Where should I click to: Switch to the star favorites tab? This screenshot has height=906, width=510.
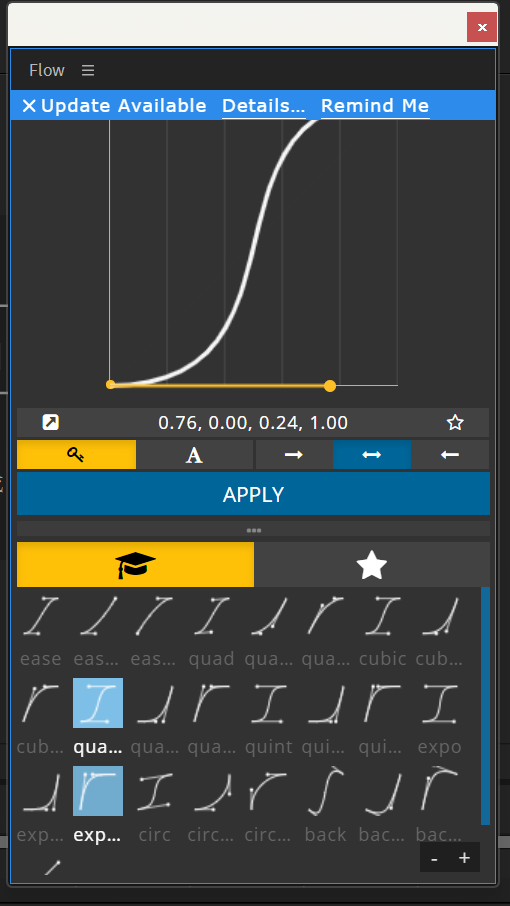tap(371, 565)
